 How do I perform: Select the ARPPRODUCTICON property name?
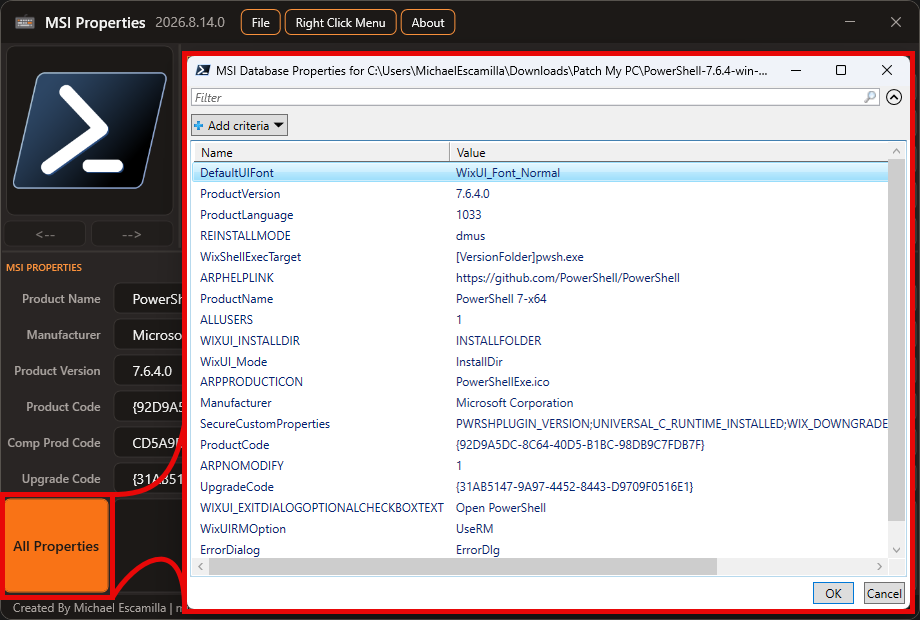point(251,382)
